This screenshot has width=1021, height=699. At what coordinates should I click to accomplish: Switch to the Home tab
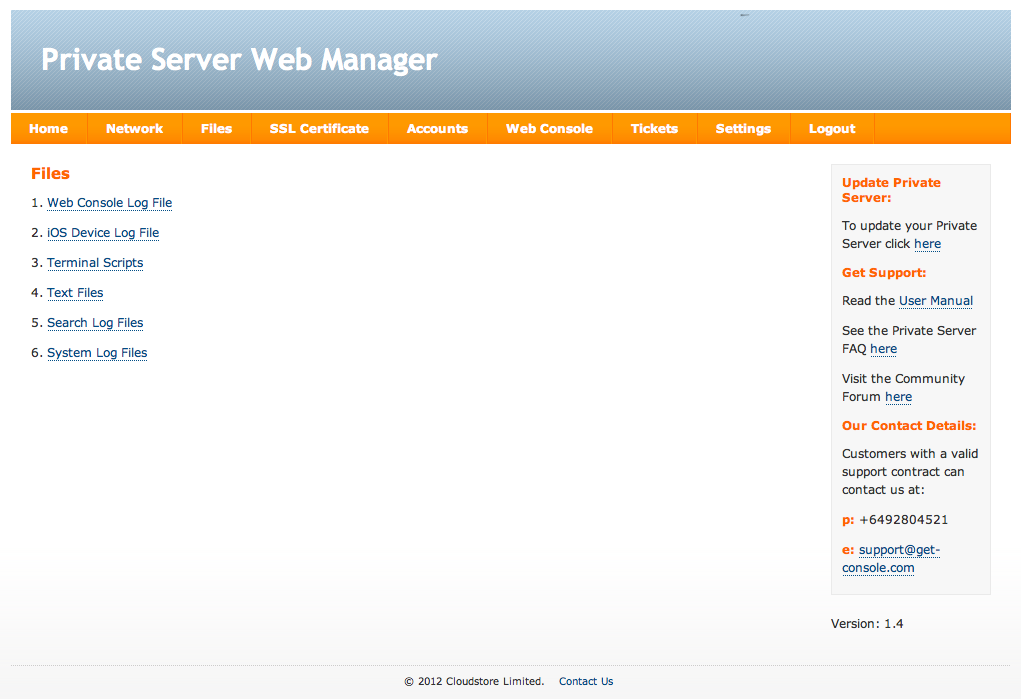coord(48,128)
